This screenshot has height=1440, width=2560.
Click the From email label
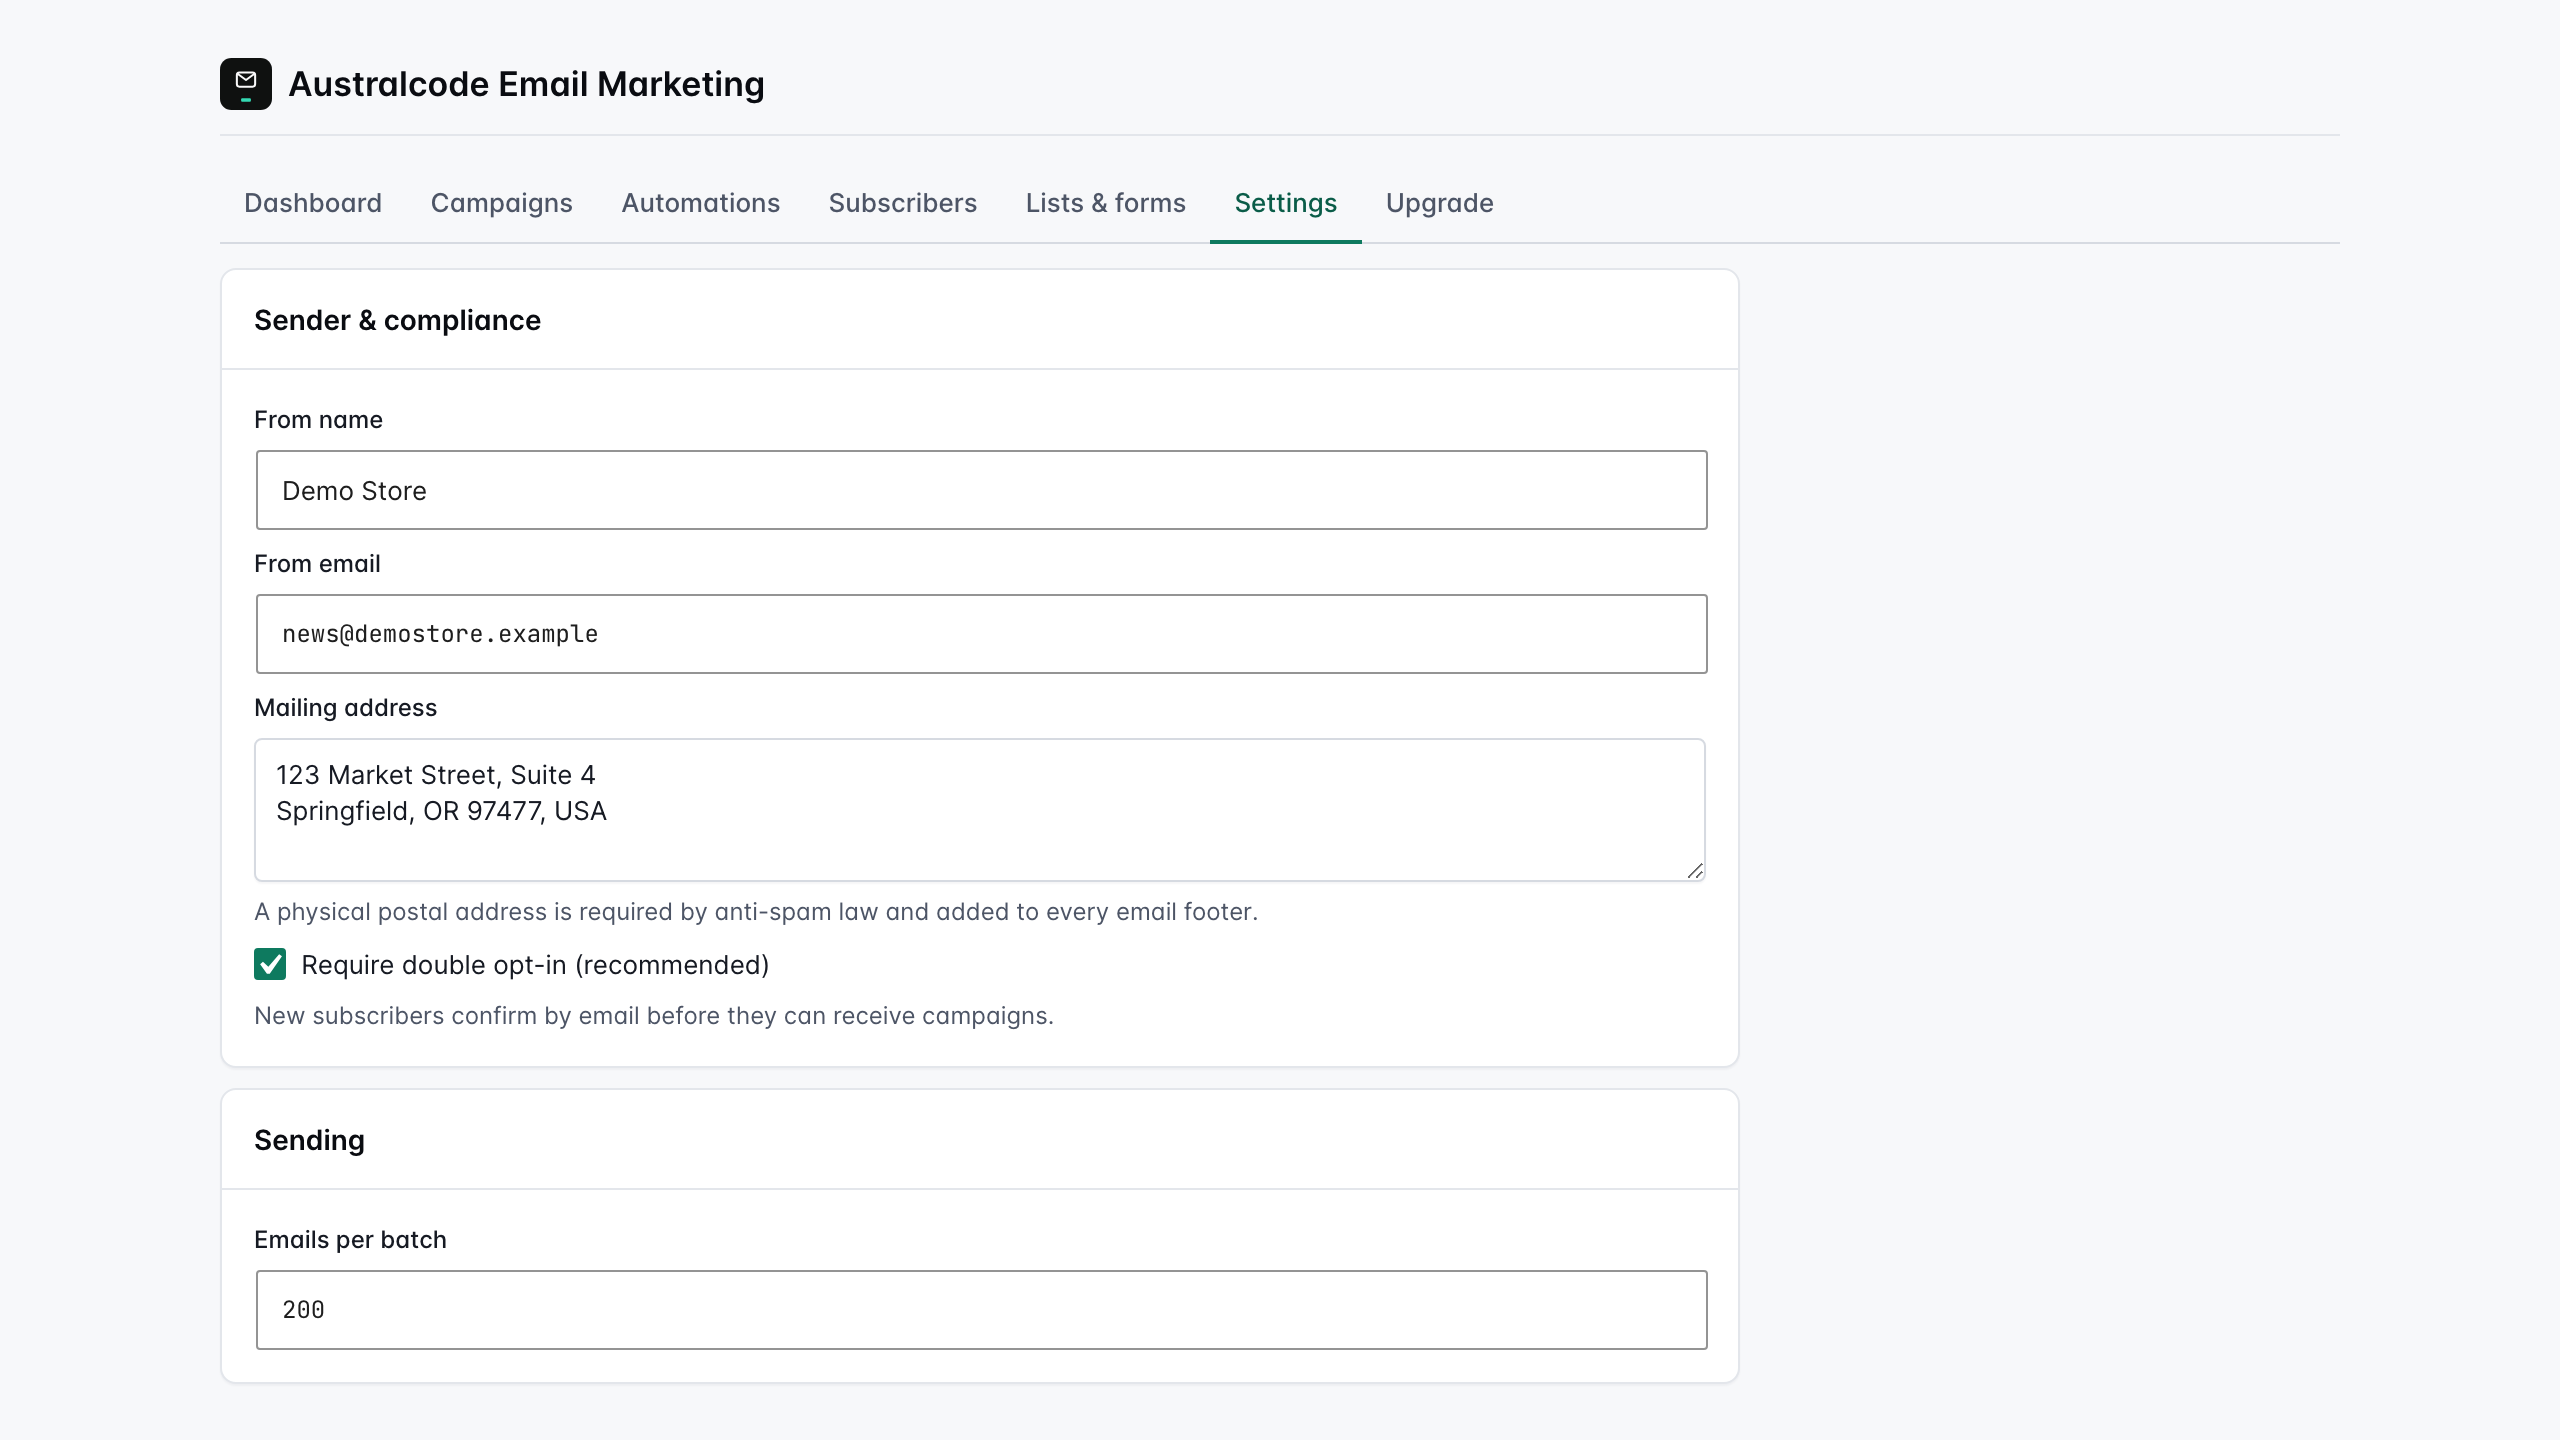point(317,564)
